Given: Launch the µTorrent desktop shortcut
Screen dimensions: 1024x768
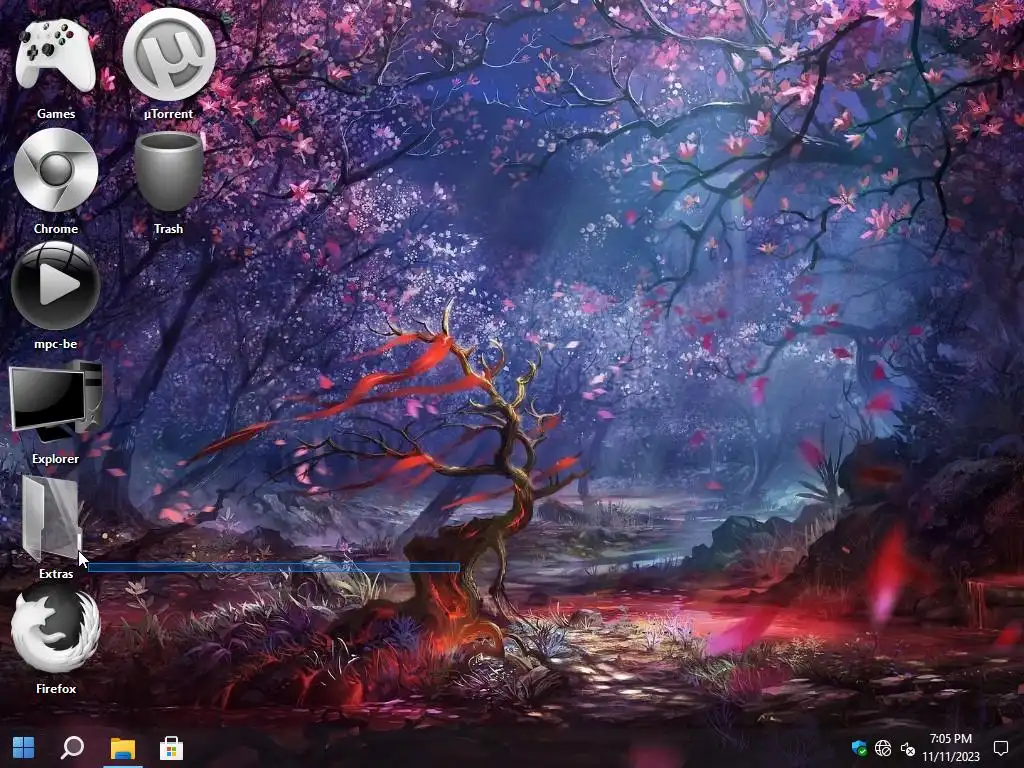Looking at the screenshot, I should coord(169,55).
